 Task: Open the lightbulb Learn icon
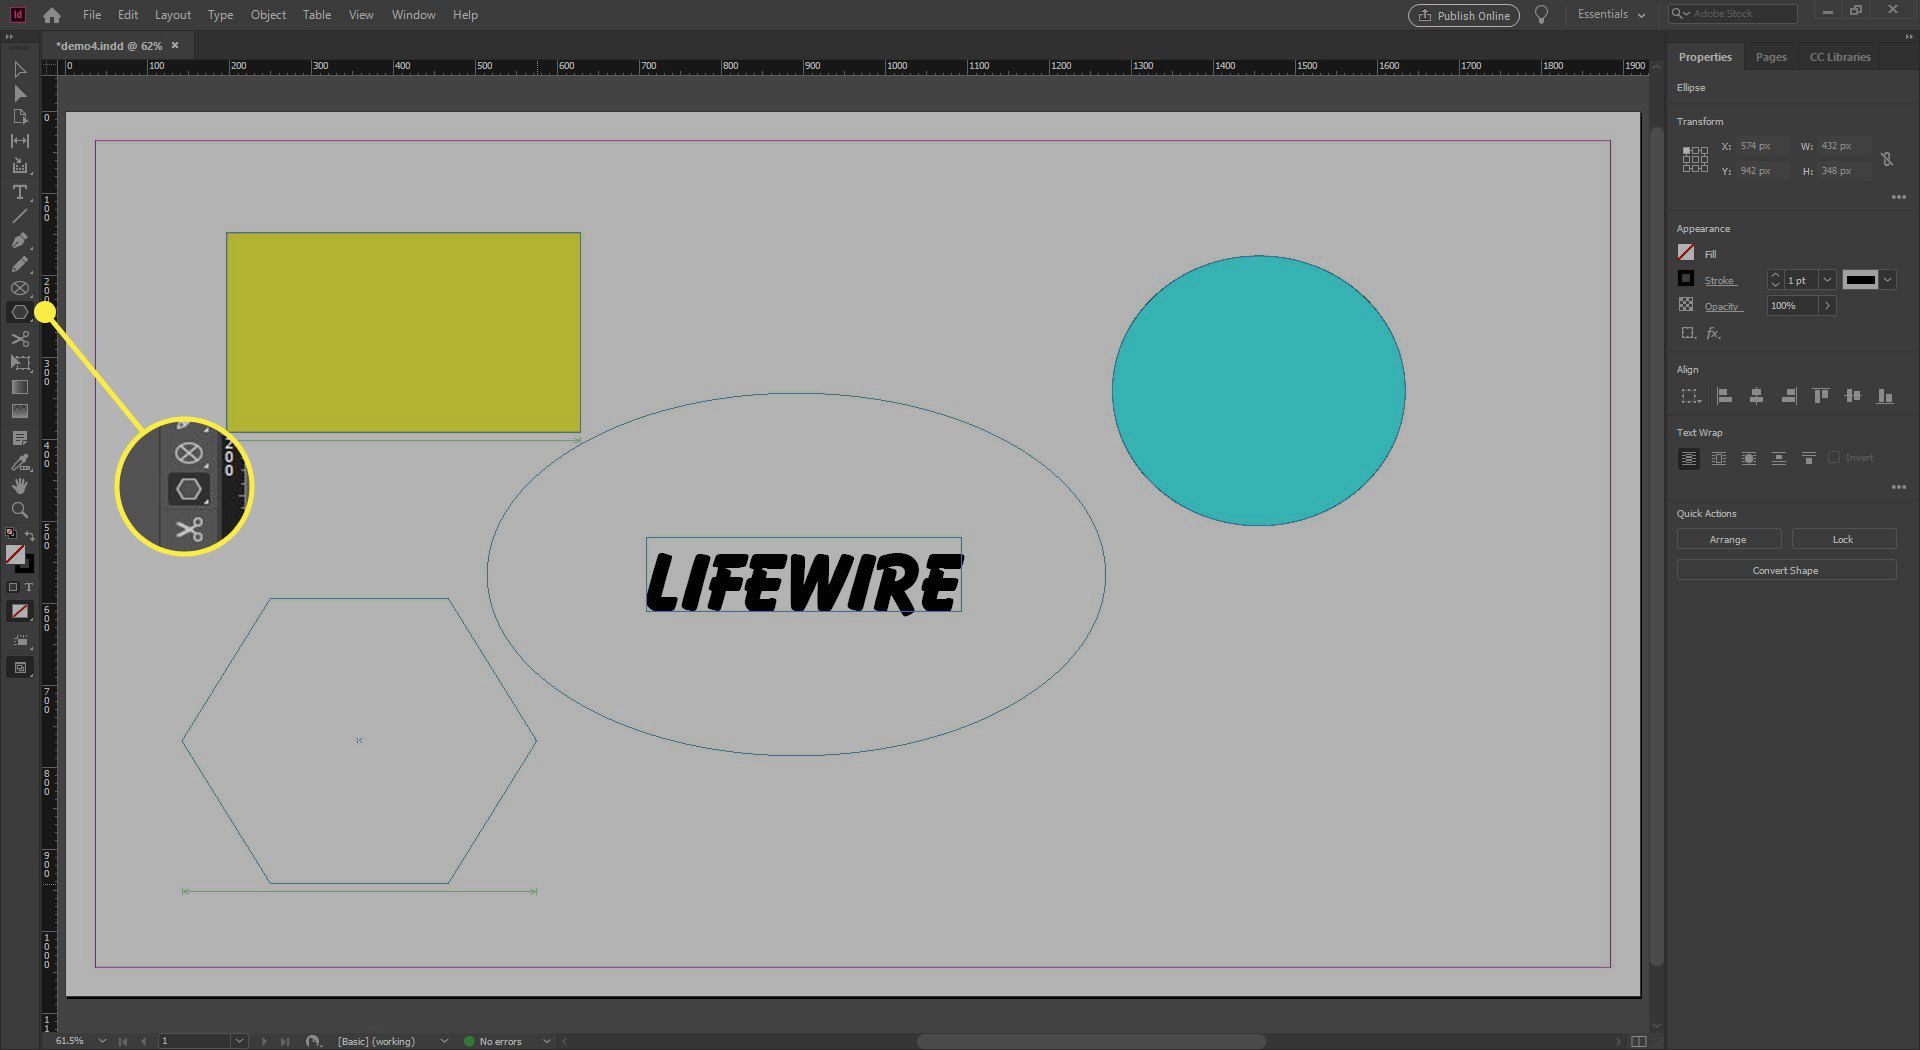click(x=1541, y=15)
